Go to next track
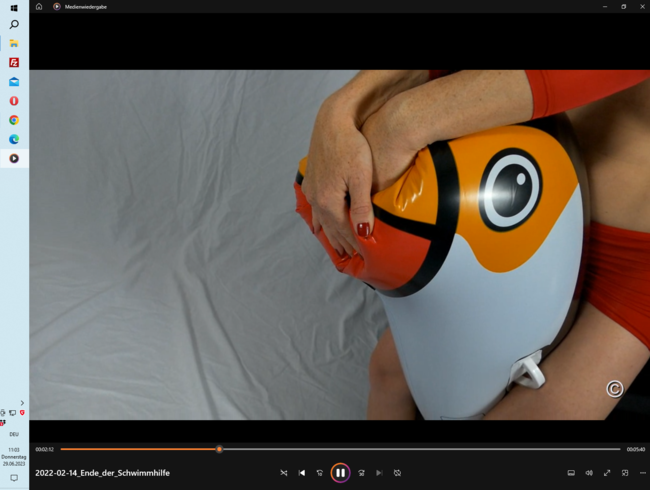This screenshot has width=650, height=490. click(379, 473)
